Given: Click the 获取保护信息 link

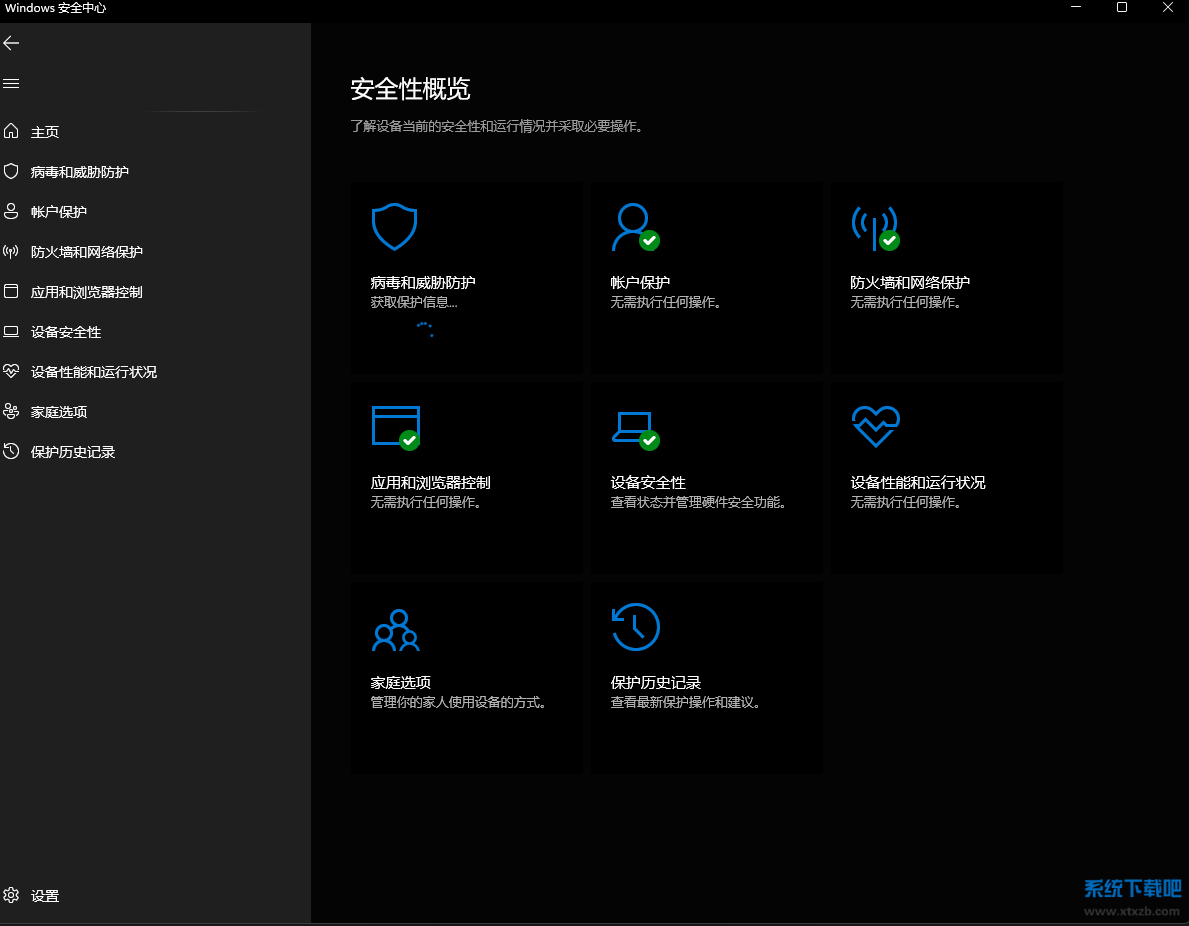Looking at the screenshot, I should pos(411,302).
